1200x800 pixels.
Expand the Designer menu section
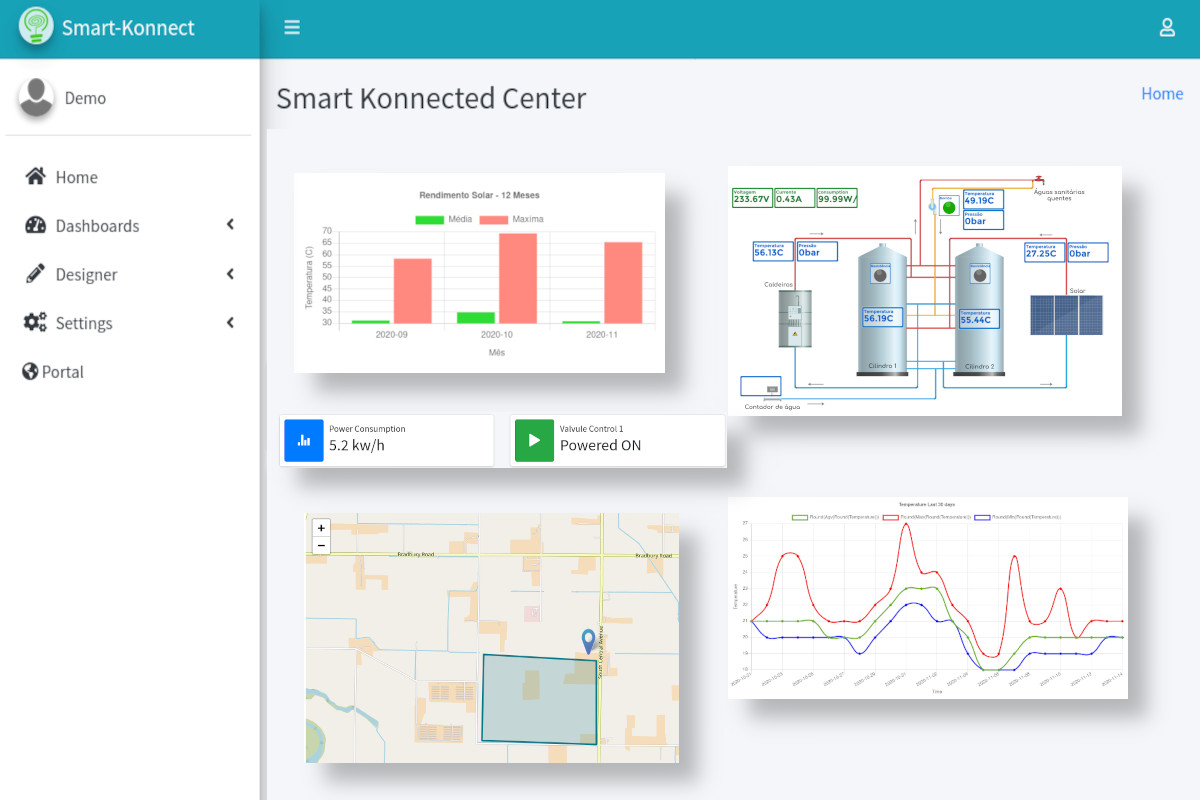tap(230, 274)
